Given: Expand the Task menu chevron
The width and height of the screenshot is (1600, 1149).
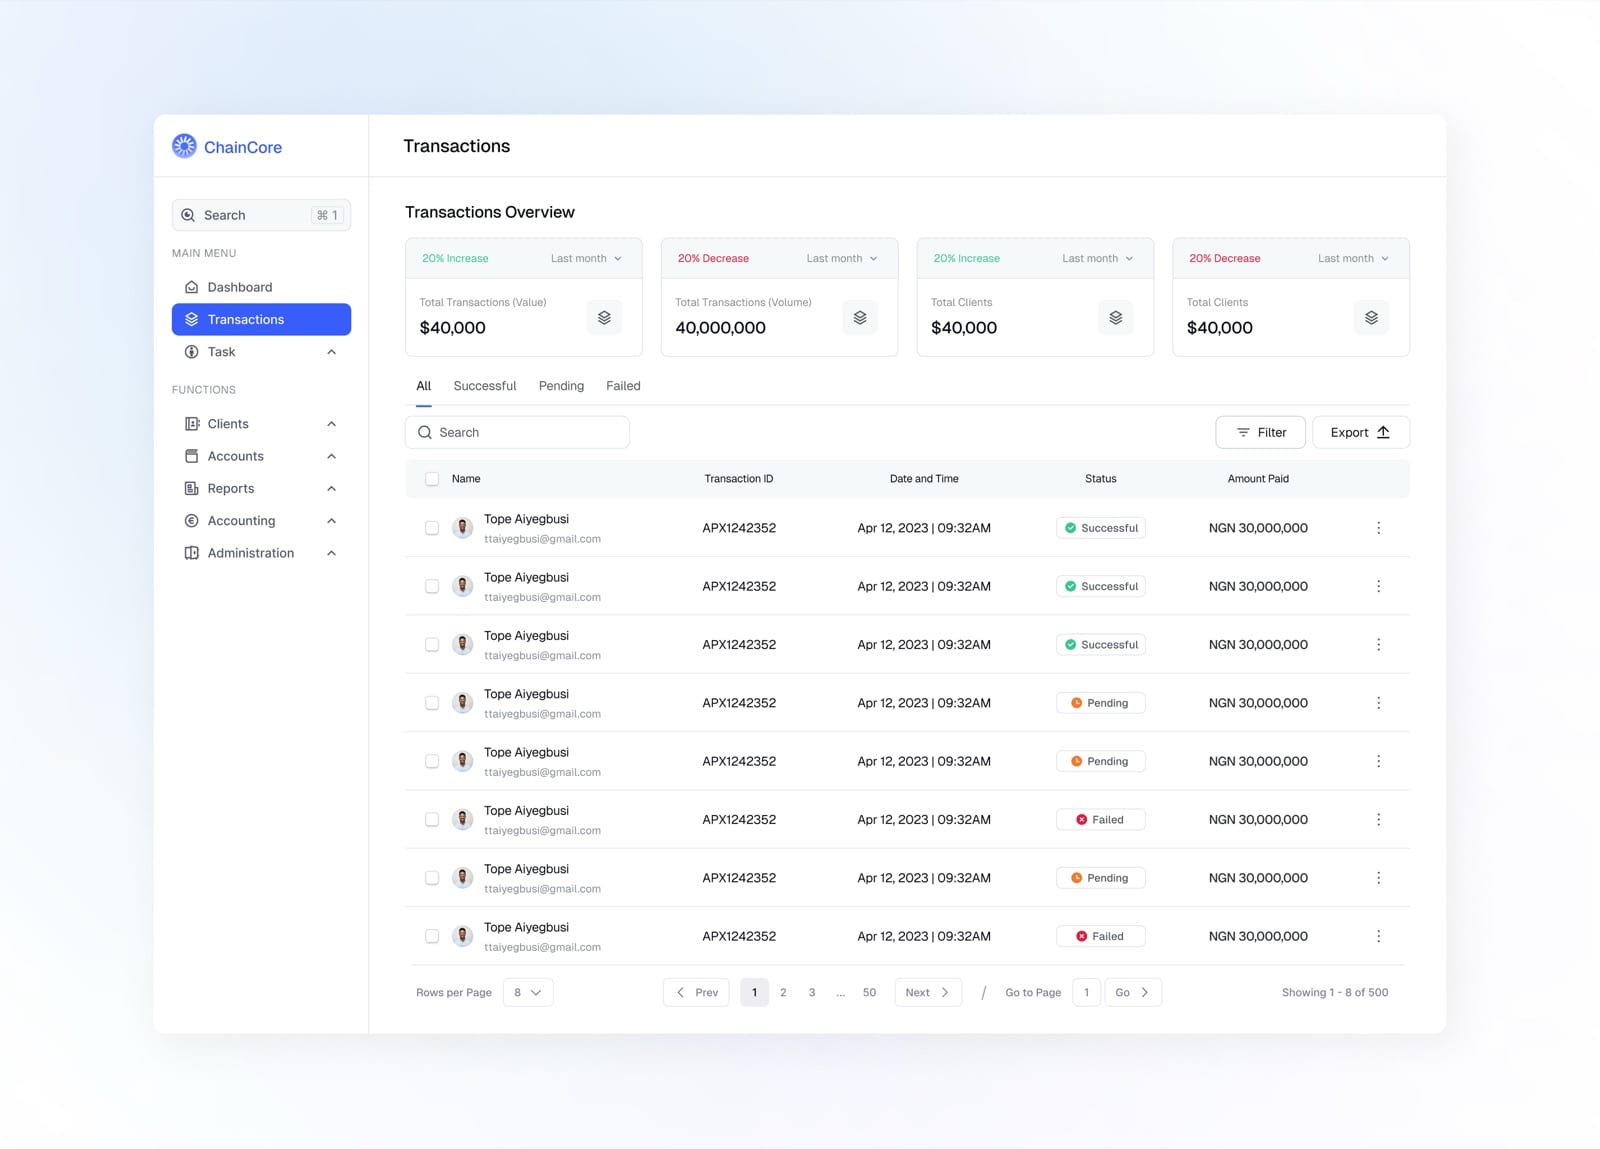Looking at the screenshot, I should tap(331, 352).
